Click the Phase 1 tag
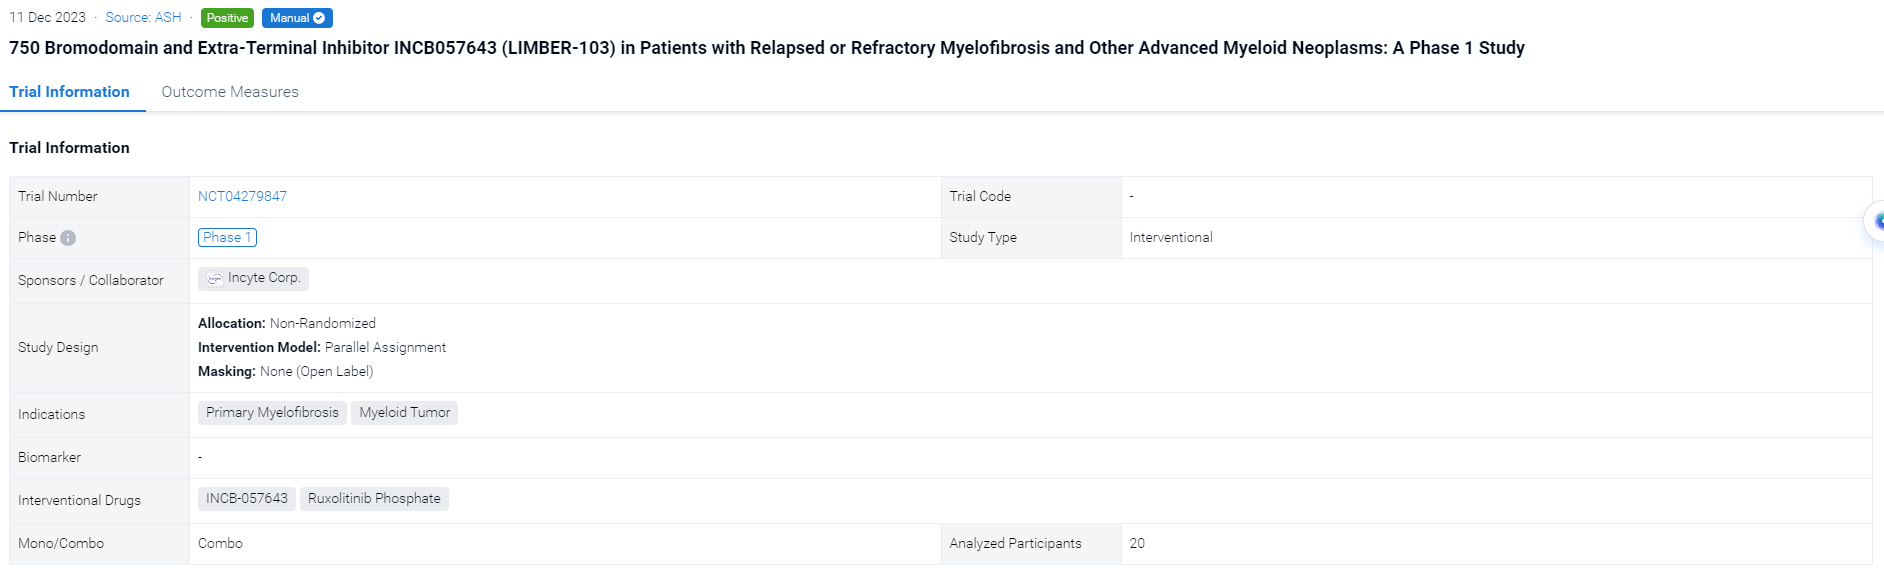1884x573 pixels. (x=227, y=237)
